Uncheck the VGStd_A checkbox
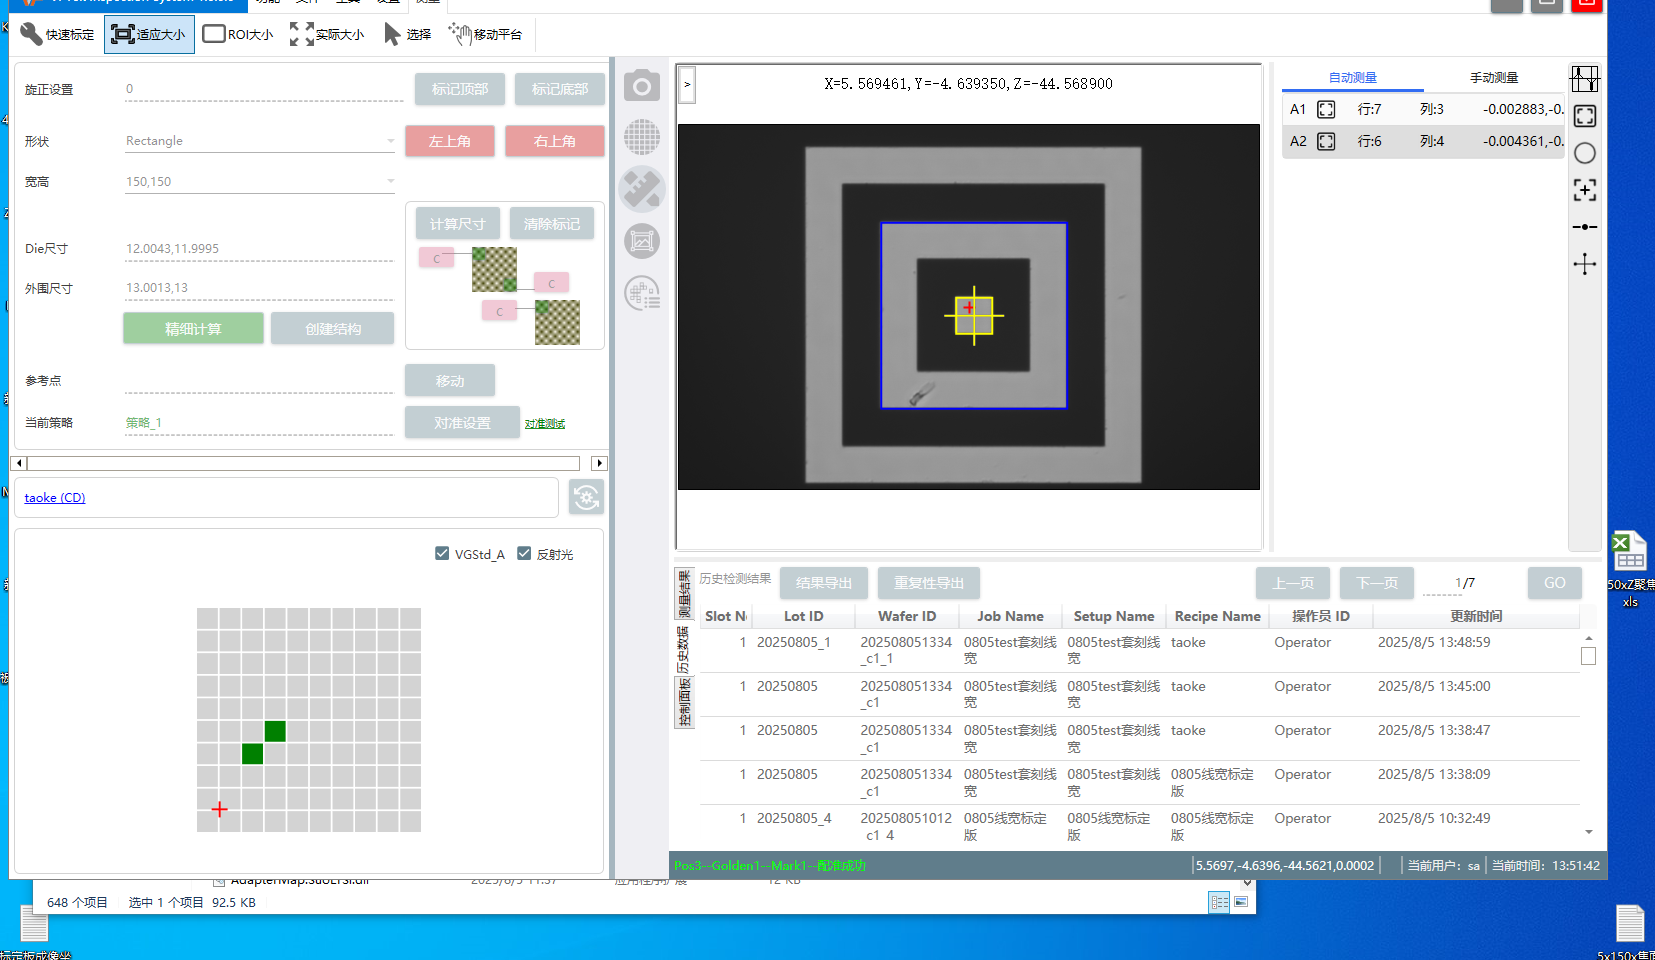Viewport: 1655px width, 960px height. click(x=442, y=554)
